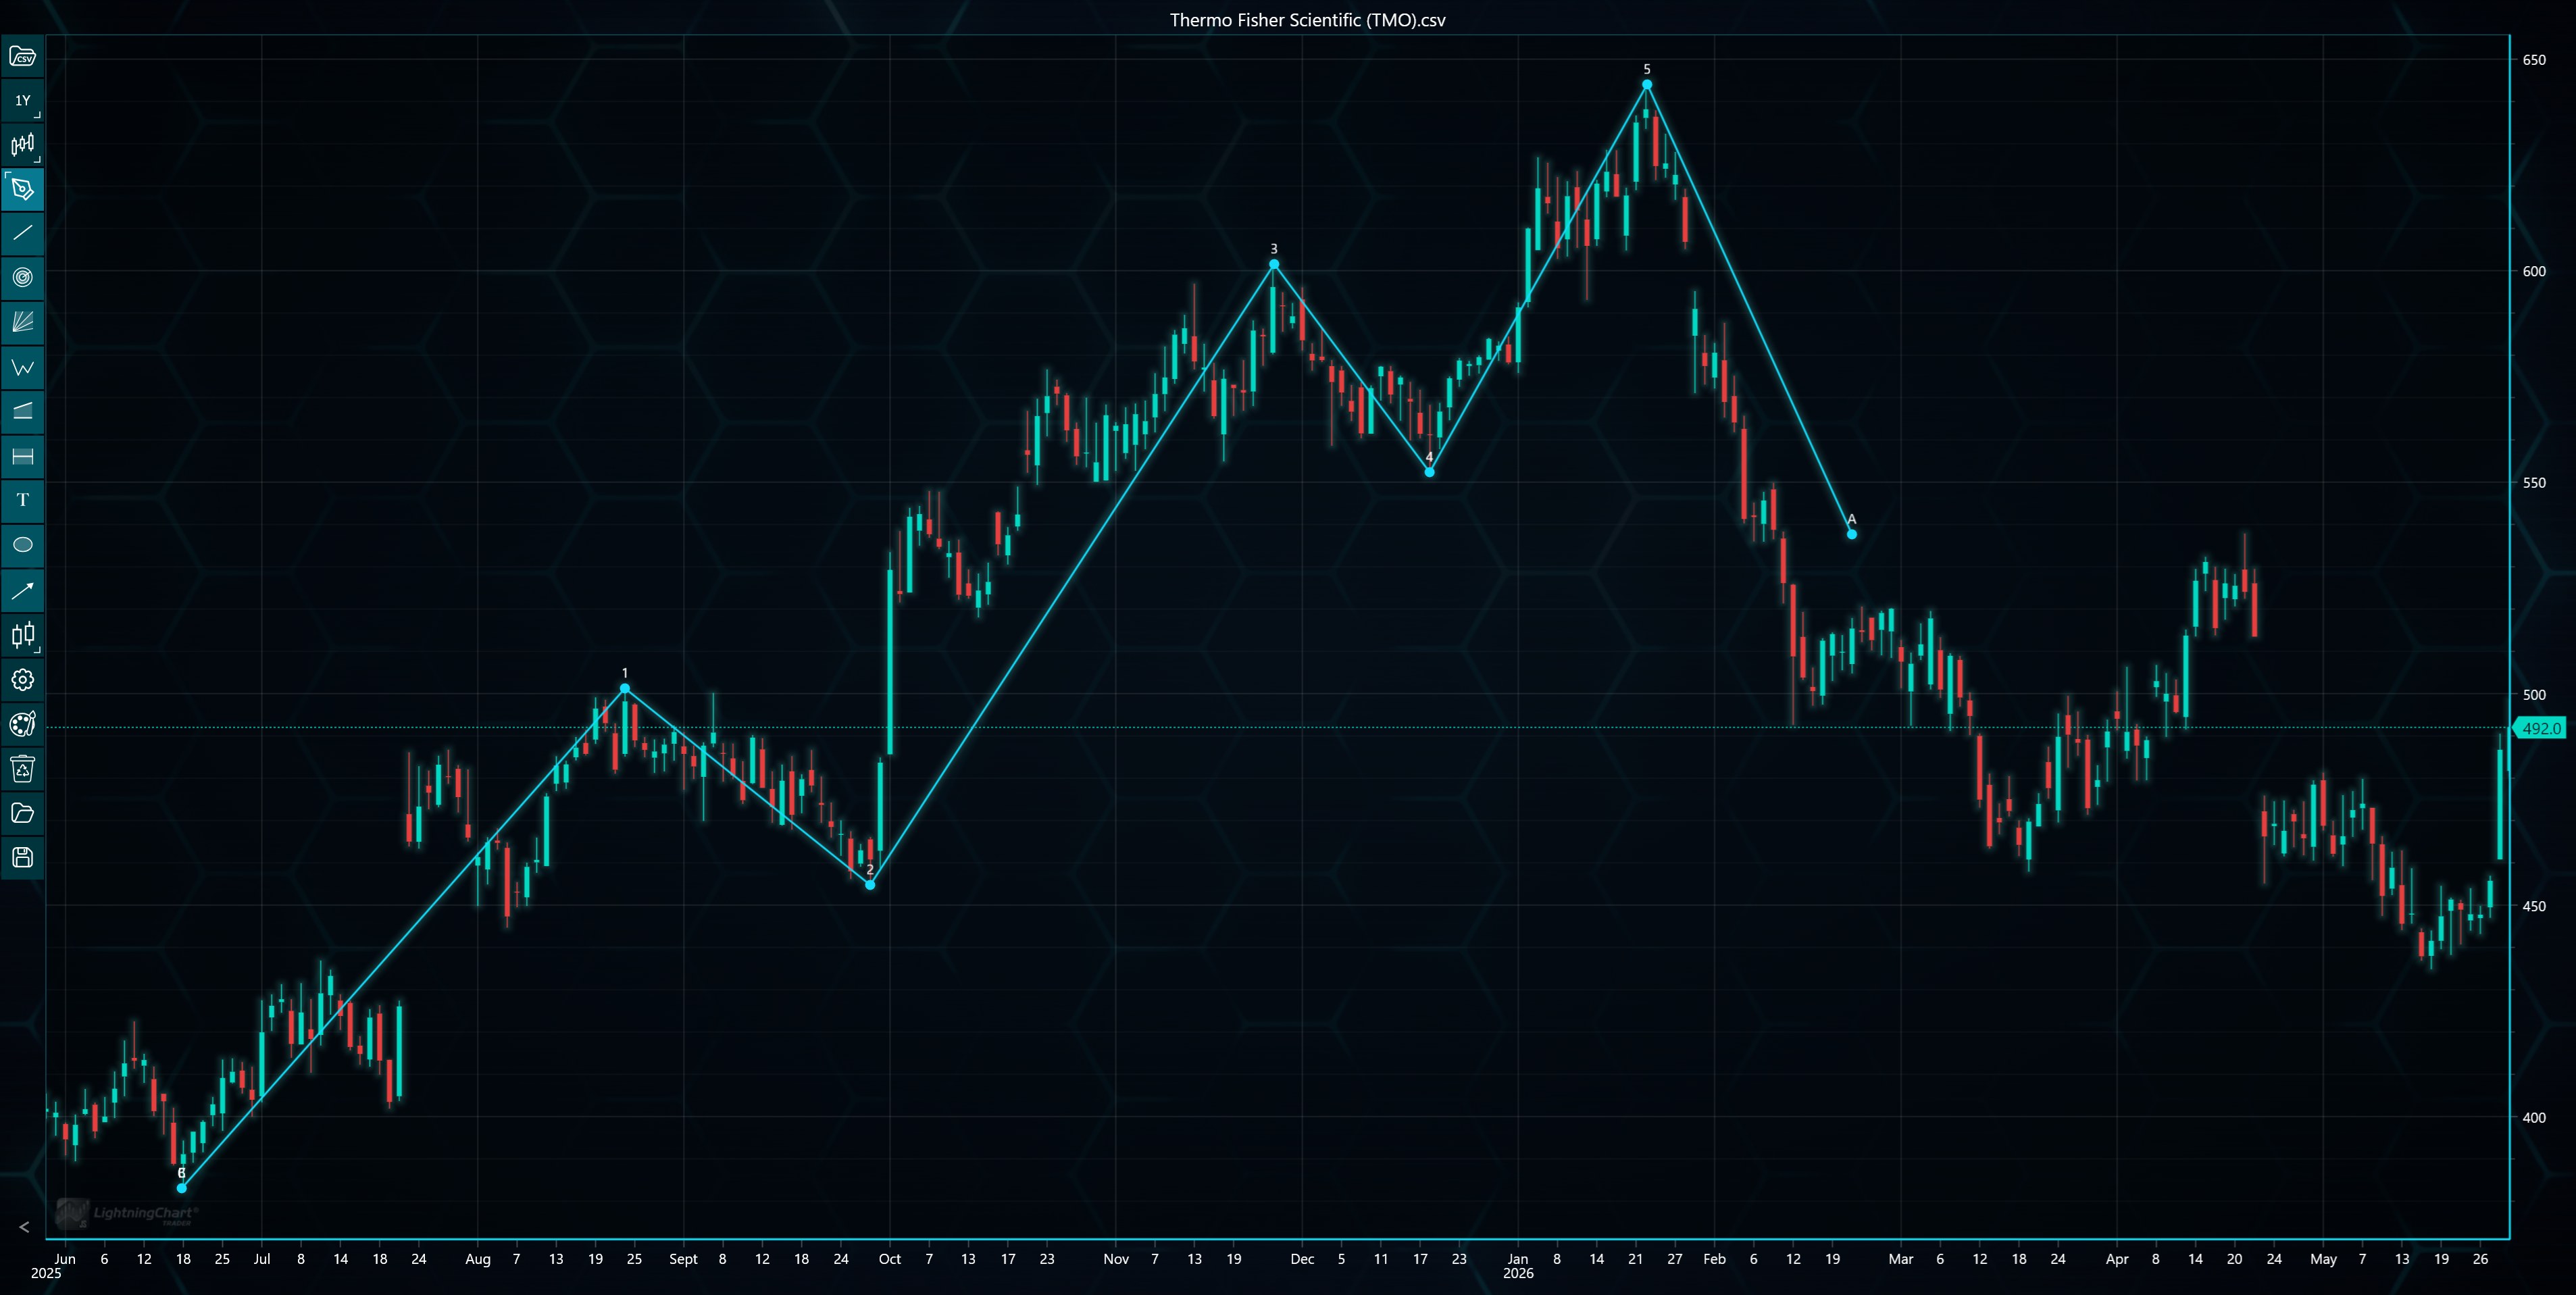Image resolution: width=2576 pixels, height=1295 pixels.
Task: Click the recycle bin clear drawings icon
Action: pyautogui.click(x=22, y=769)
